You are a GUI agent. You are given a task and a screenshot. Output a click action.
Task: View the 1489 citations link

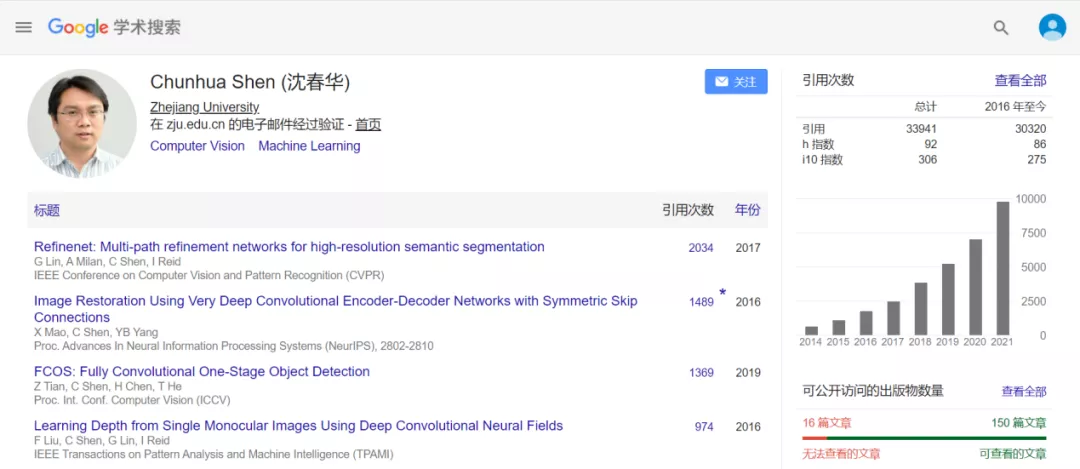701,302
